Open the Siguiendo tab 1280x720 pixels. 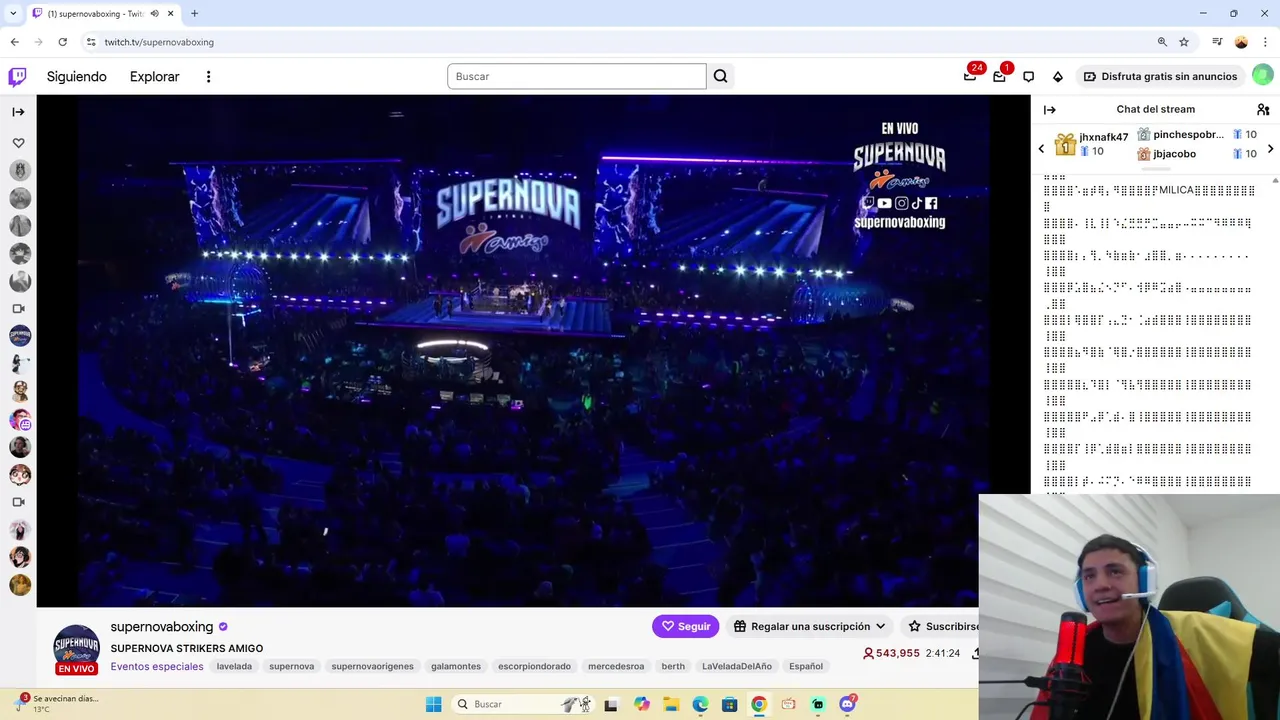[76, 77]
